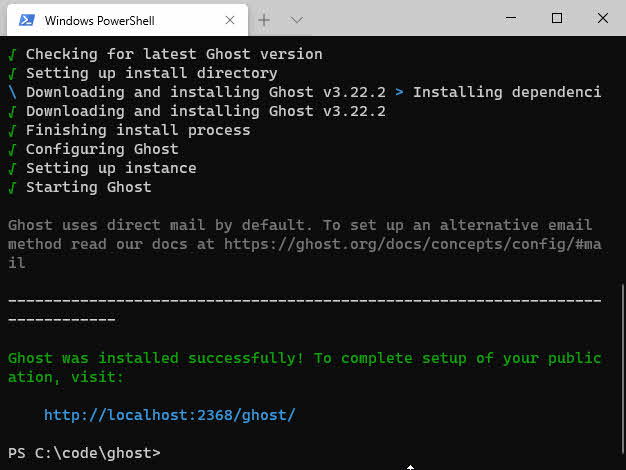
Task: Click the 'Setting up install directory' line
Action: (x=151, y=73)
